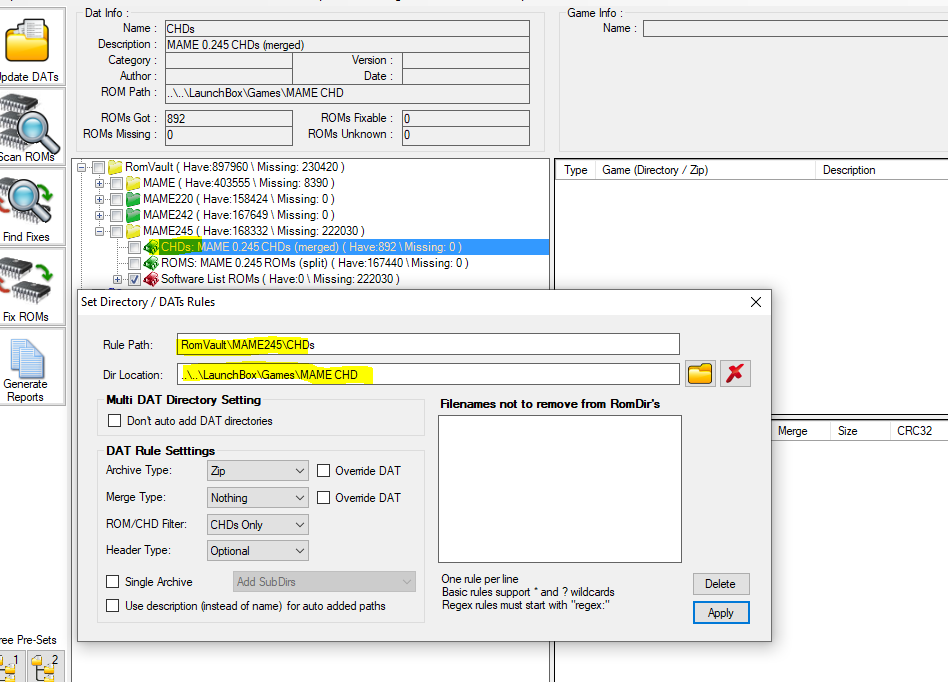This screenshot has height=682, width=948.
Task: Click the Filenames not to remove box
Action: coord(560,489)
